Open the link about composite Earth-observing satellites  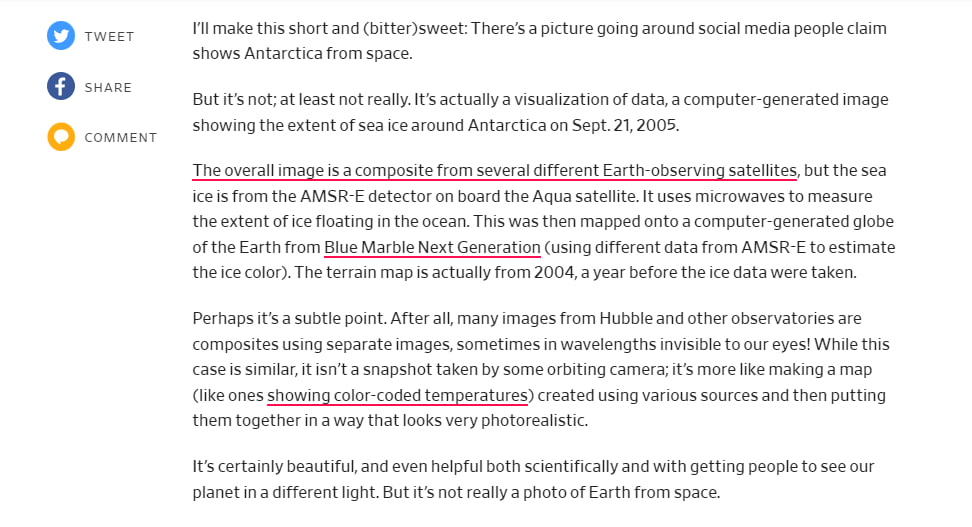pos(495,170)
